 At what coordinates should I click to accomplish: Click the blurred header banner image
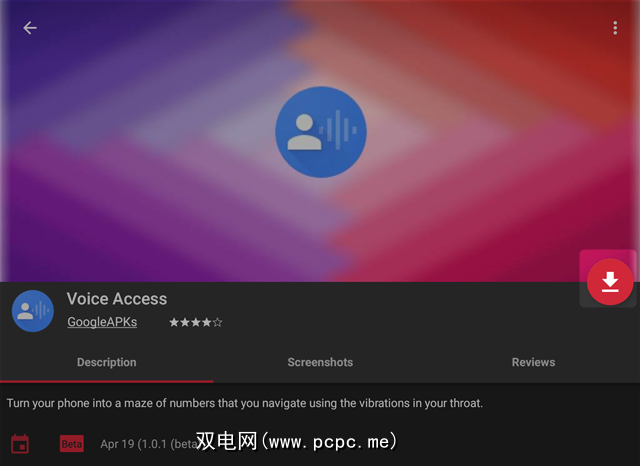(x=320, y=141)
